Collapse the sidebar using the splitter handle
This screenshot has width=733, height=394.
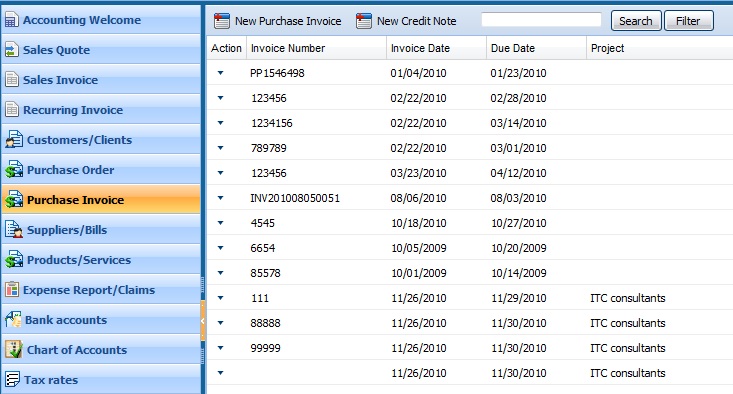coord(202,321)
